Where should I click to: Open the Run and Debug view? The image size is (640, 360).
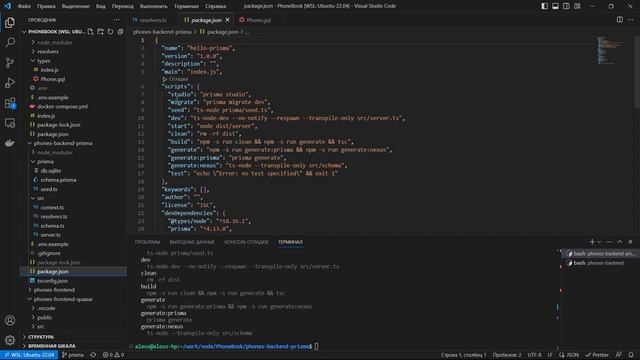point(10,82)
